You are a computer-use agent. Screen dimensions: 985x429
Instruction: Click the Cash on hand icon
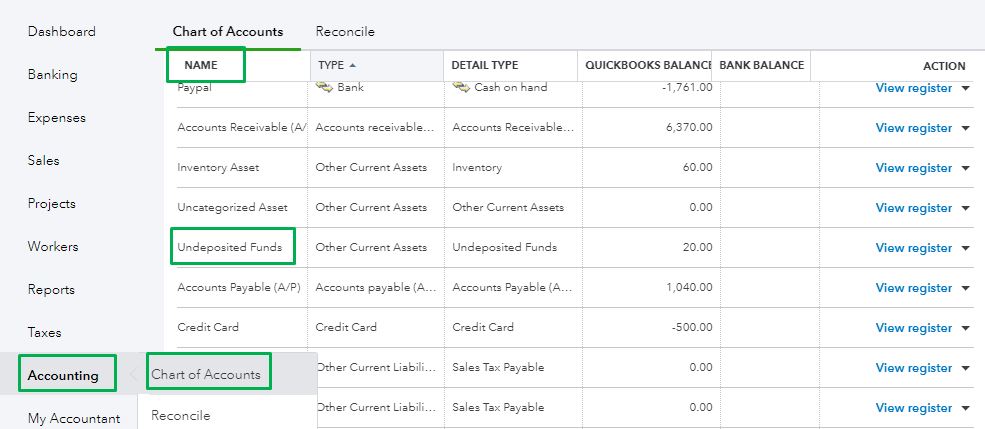click(460, 87)
